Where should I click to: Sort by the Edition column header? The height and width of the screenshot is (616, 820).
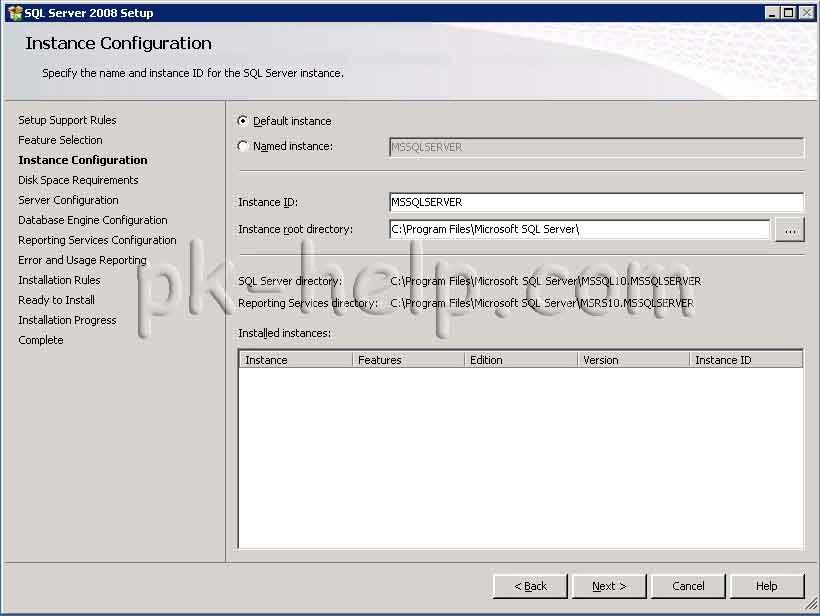[x=521, y=360]
